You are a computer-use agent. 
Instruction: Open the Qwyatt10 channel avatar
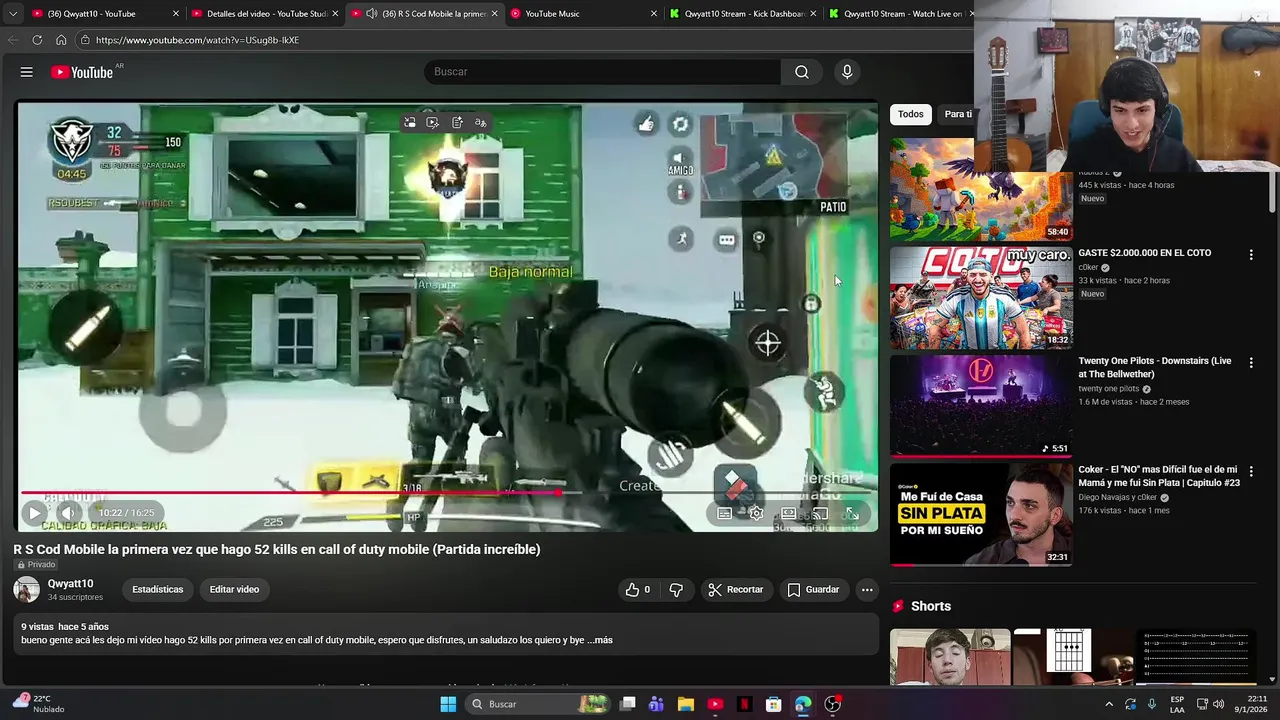(x=27, y=590)
